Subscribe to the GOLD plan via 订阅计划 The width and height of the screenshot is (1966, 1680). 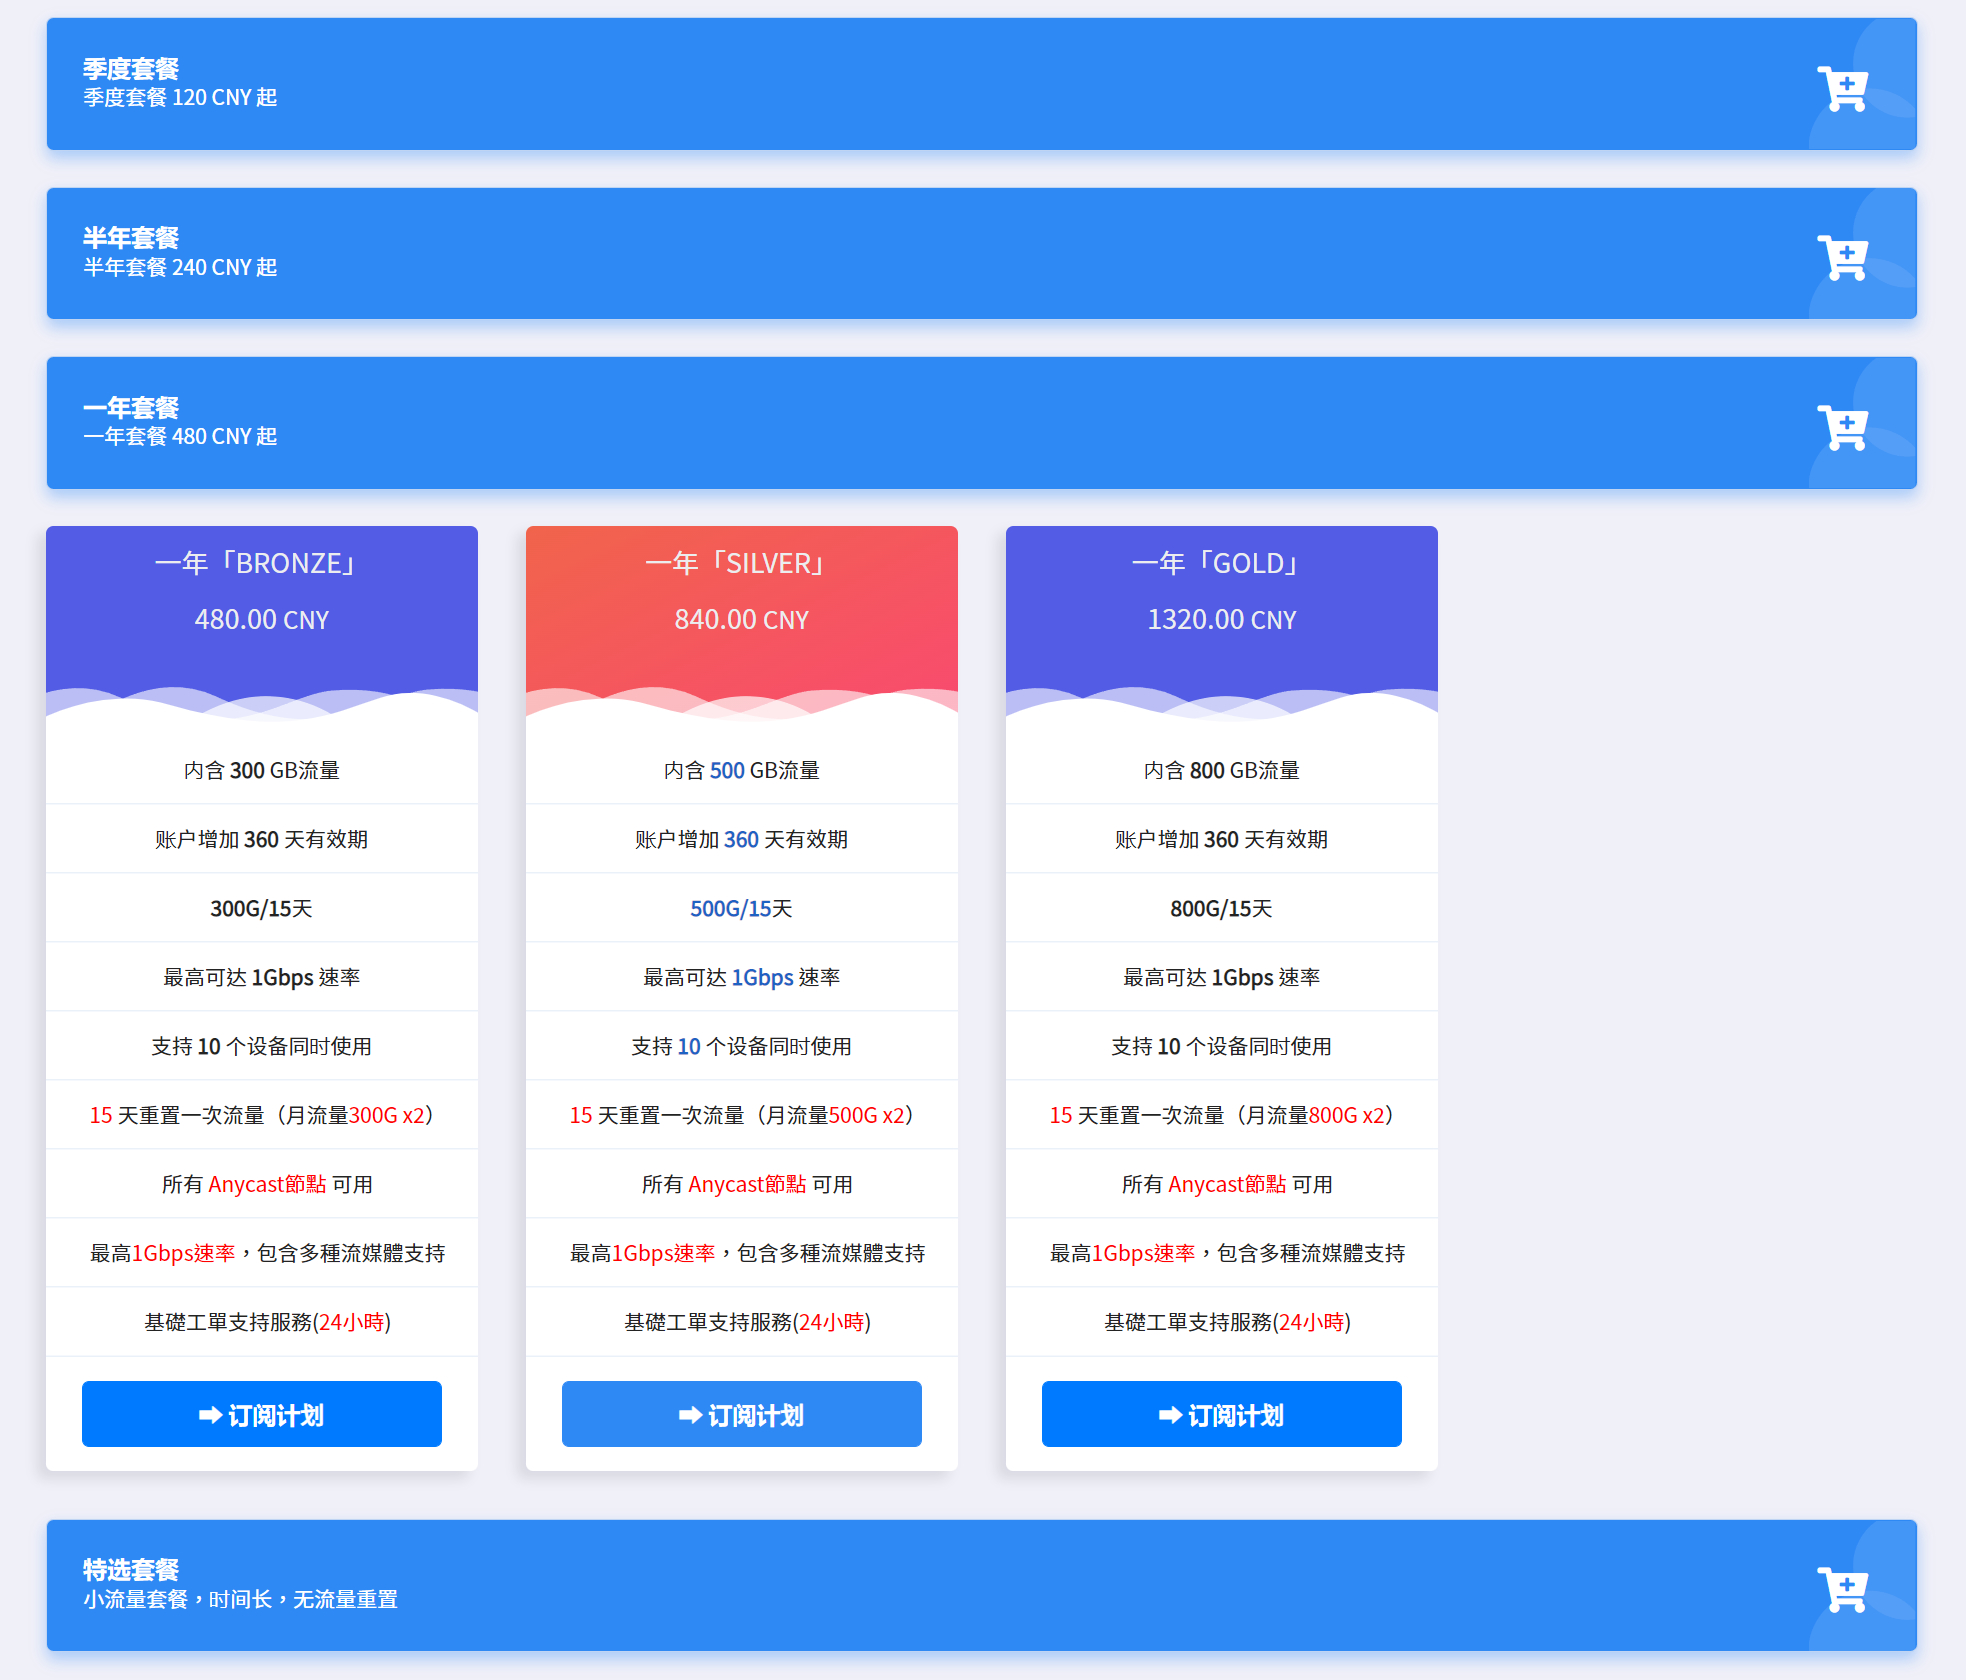[x=1222, y=1414]
